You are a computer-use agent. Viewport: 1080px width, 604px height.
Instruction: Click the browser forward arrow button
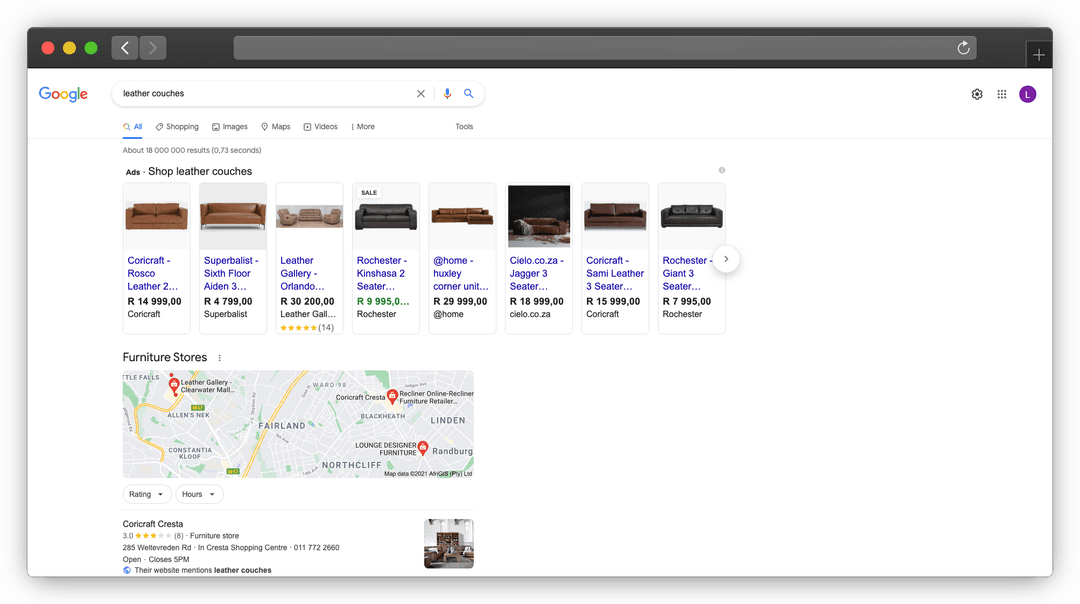coord(153,48)
